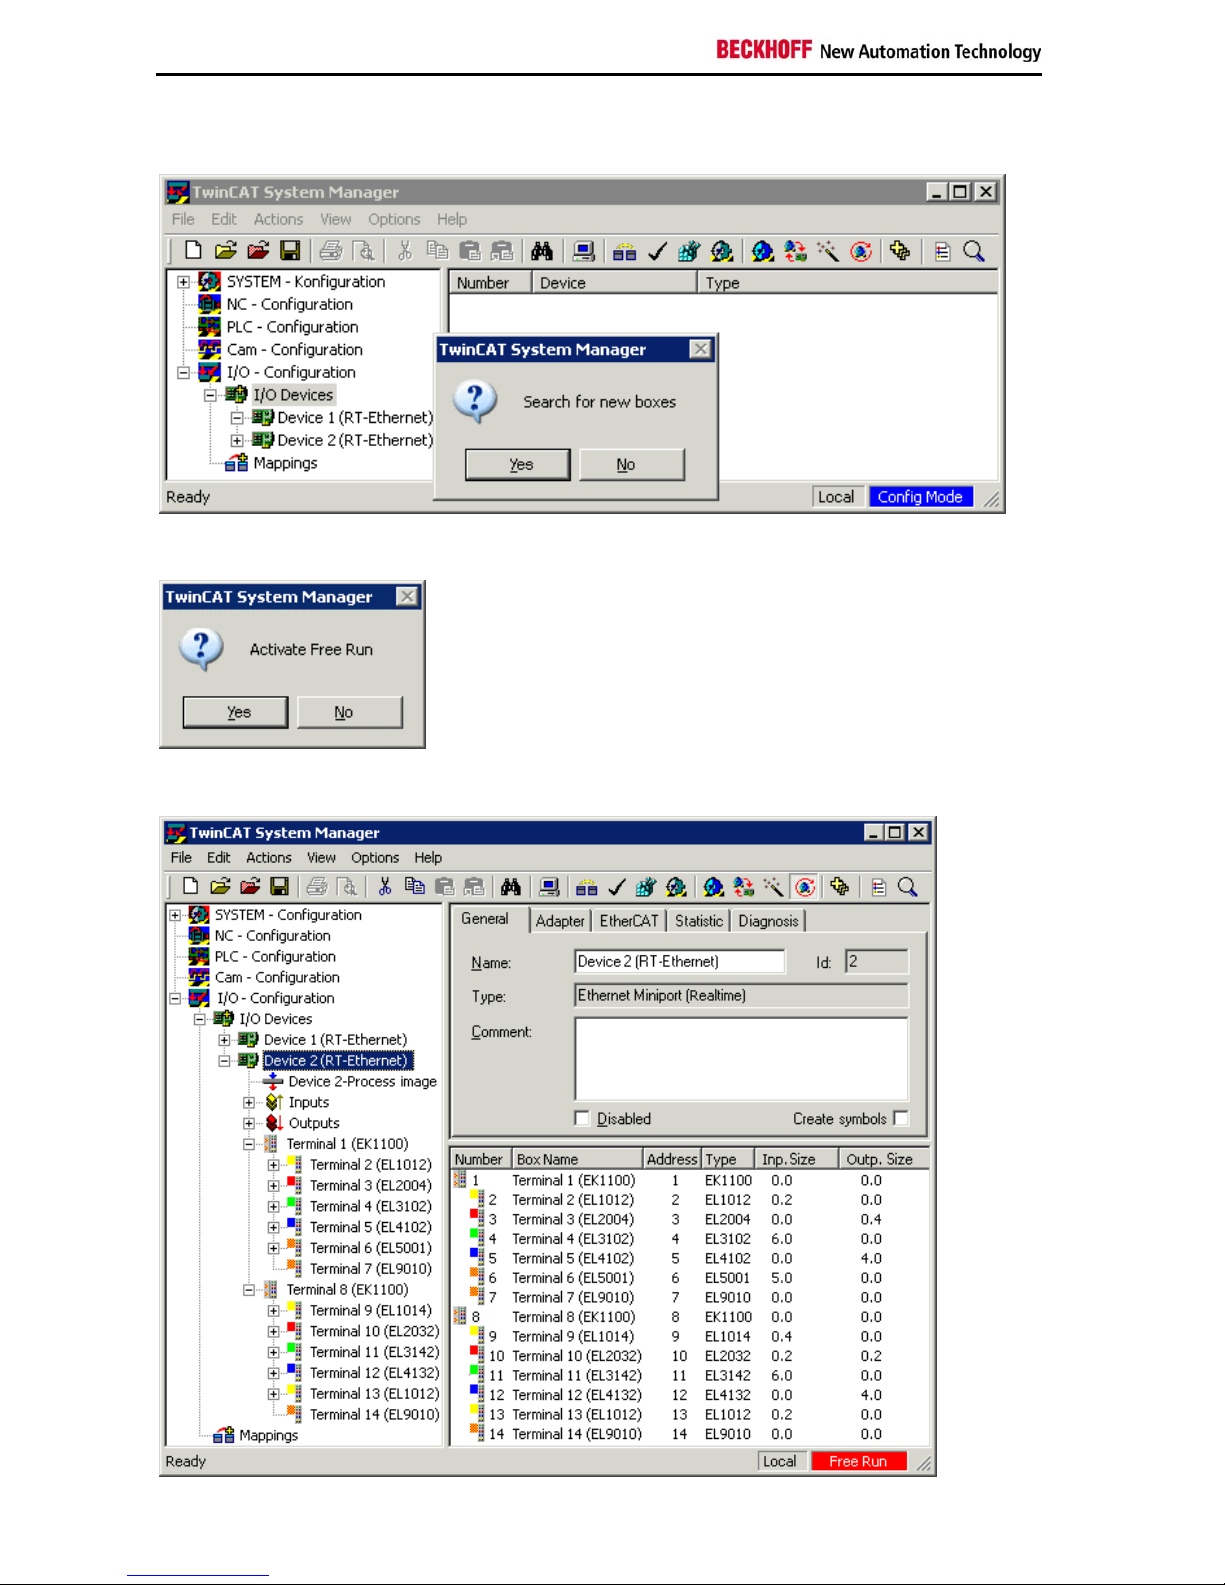
Task: Click Choose Target computer icon in Config Mode window
Action: point(585,251)
